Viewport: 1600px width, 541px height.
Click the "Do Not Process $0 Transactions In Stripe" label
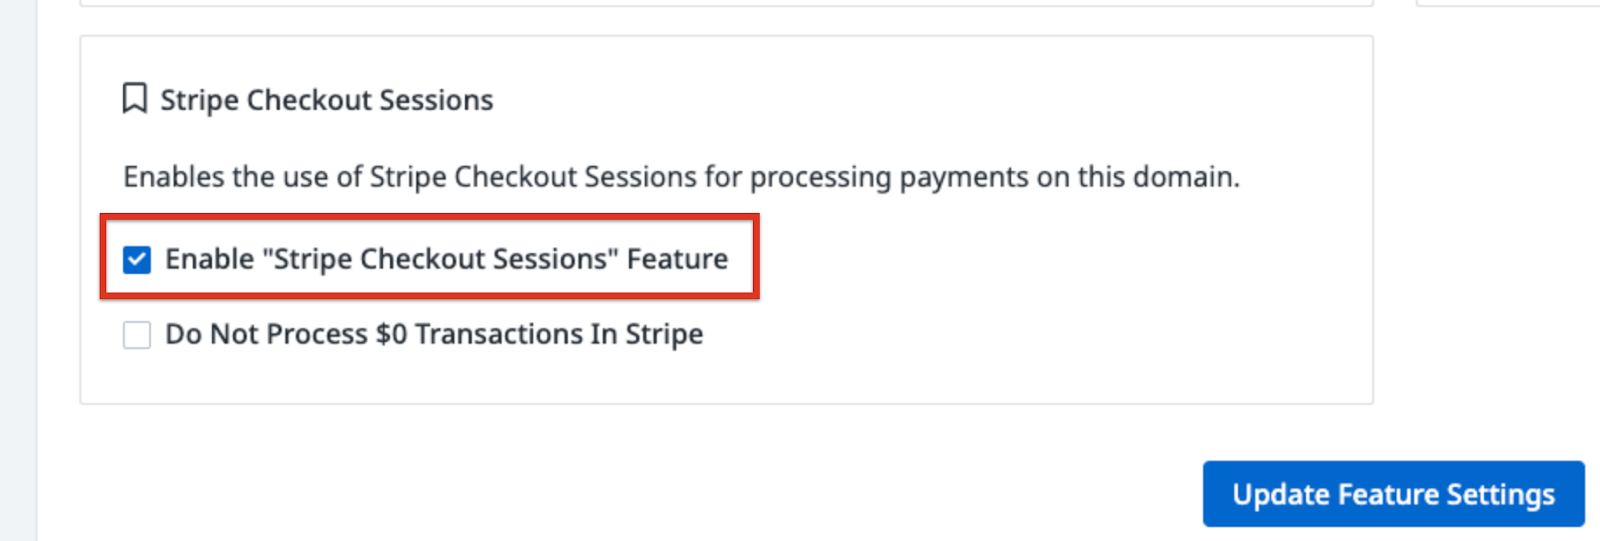434,334
